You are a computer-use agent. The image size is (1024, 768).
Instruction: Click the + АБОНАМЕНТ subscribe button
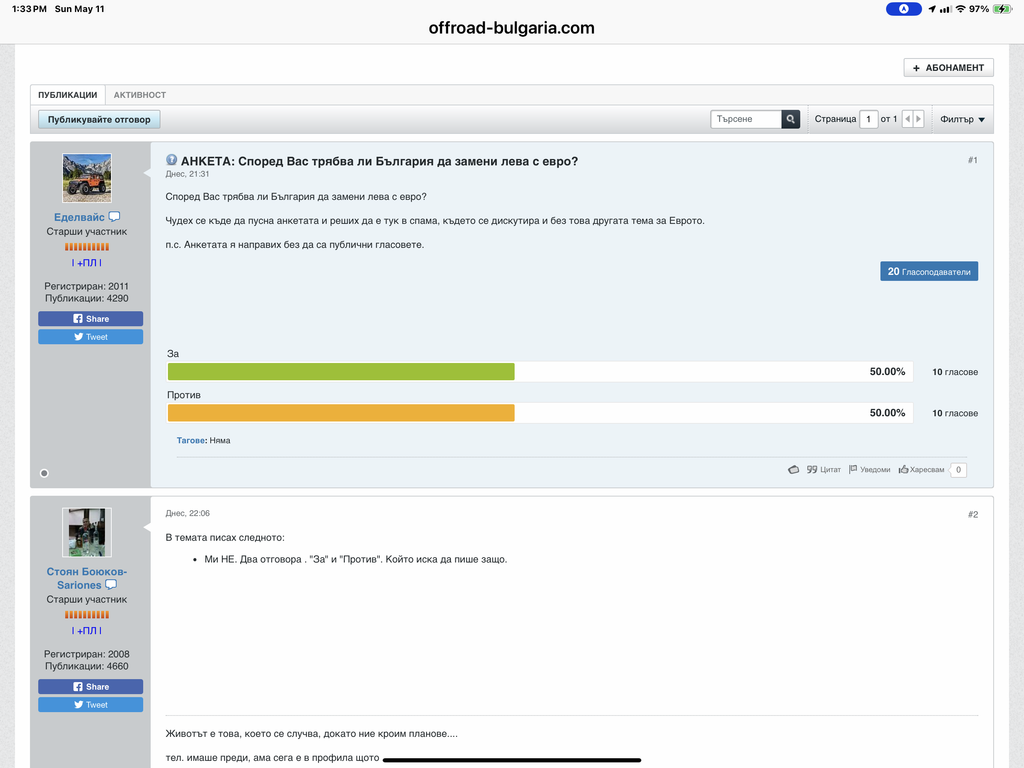[948, 68]
